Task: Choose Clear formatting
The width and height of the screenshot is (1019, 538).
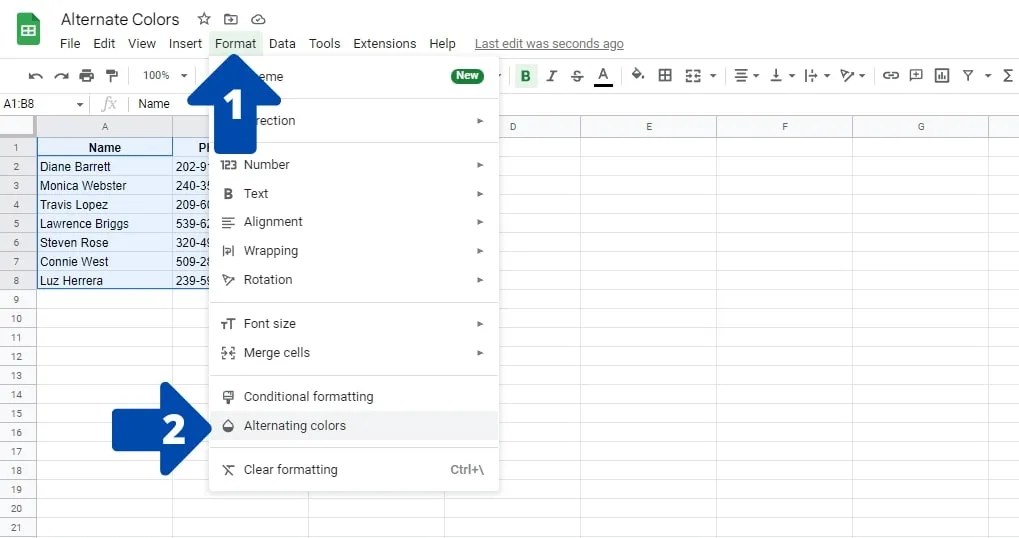Action: point(354,470)
